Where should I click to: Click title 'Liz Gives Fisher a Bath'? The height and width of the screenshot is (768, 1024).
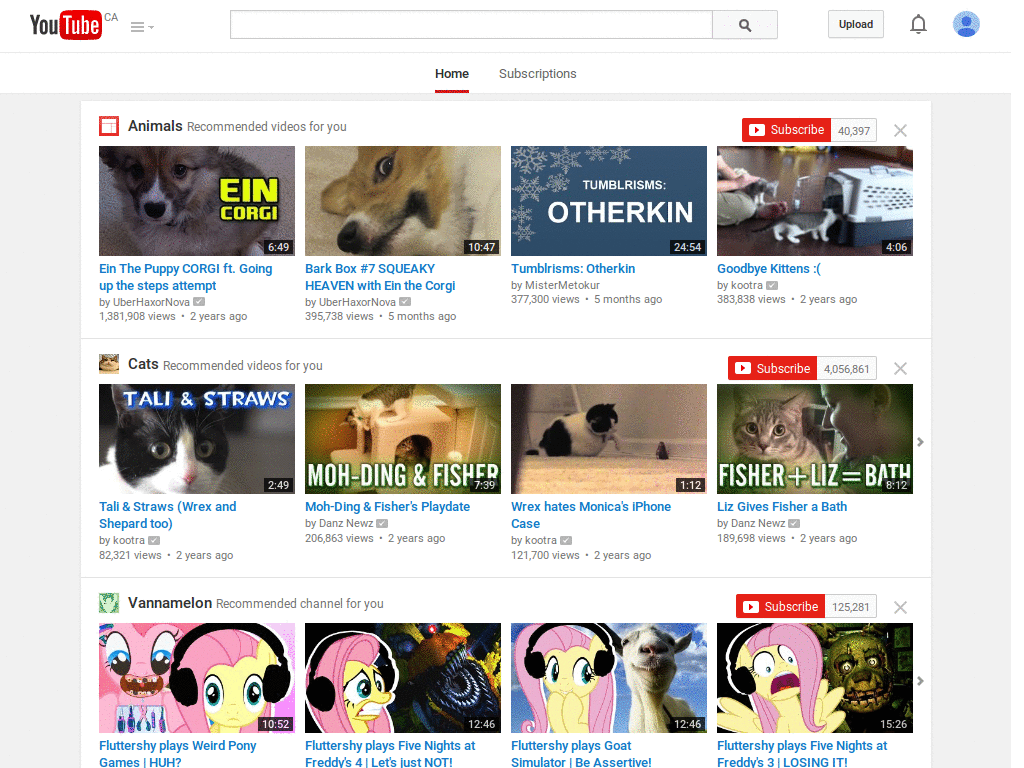782,506
